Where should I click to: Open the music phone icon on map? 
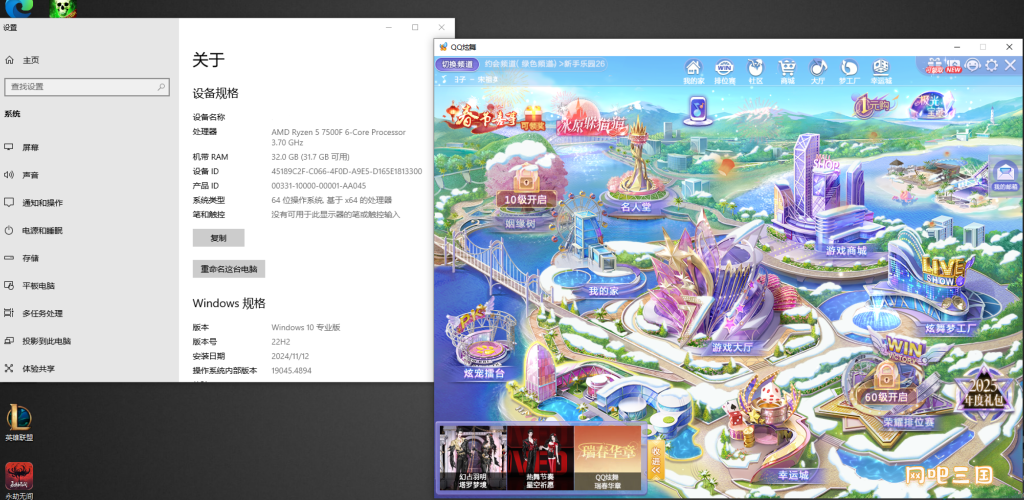(697, 110)
